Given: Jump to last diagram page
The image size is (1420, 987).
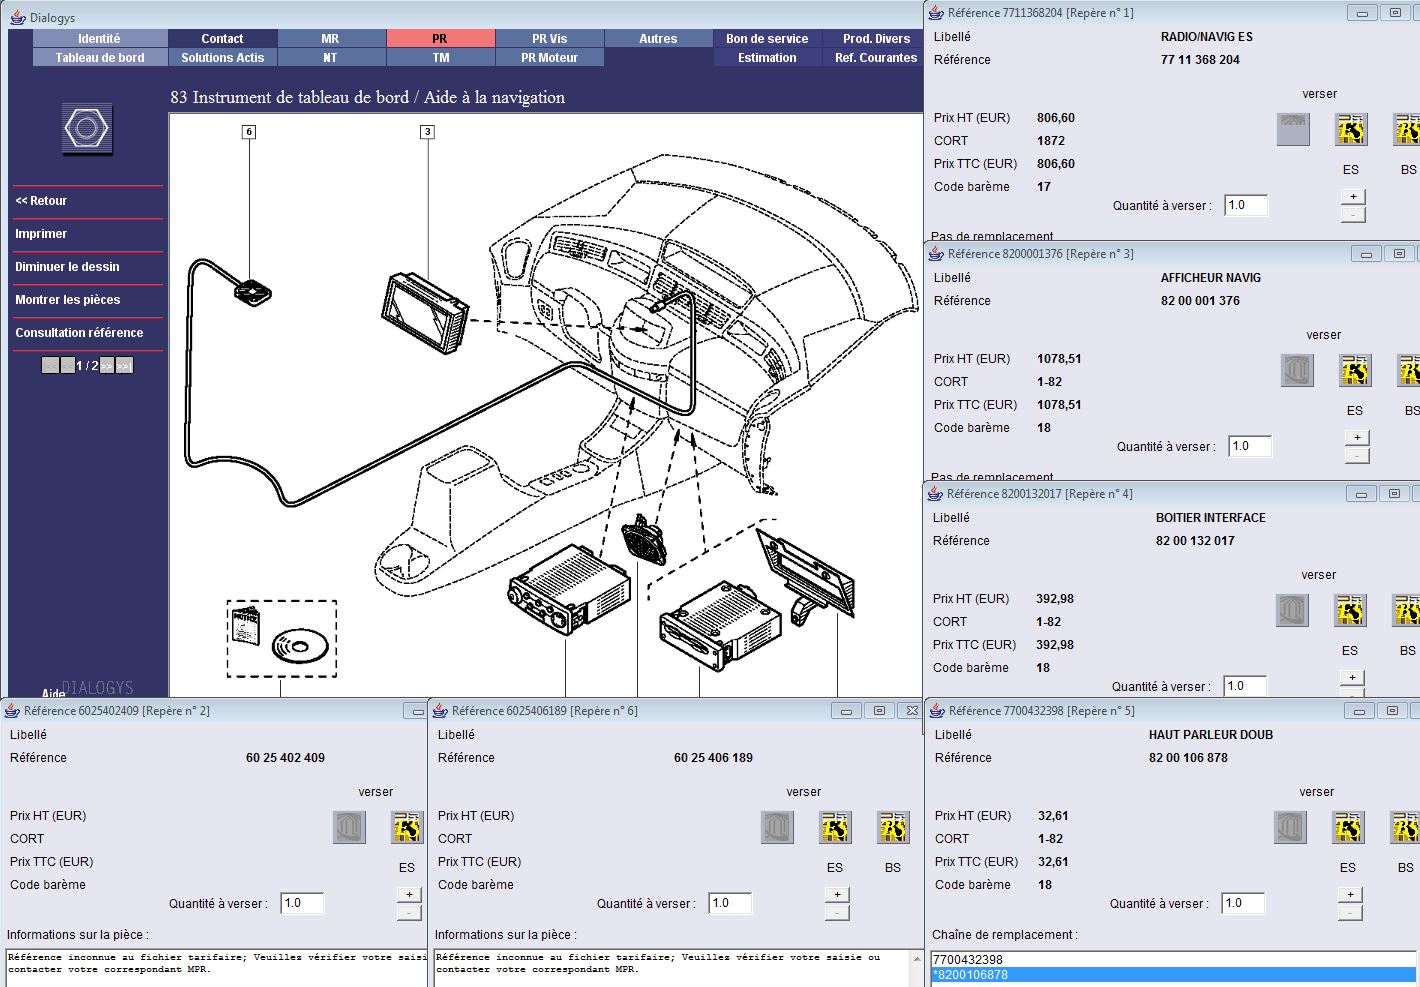Looking at the screenshot, I should pyautogui.click(x=123, y=366).
